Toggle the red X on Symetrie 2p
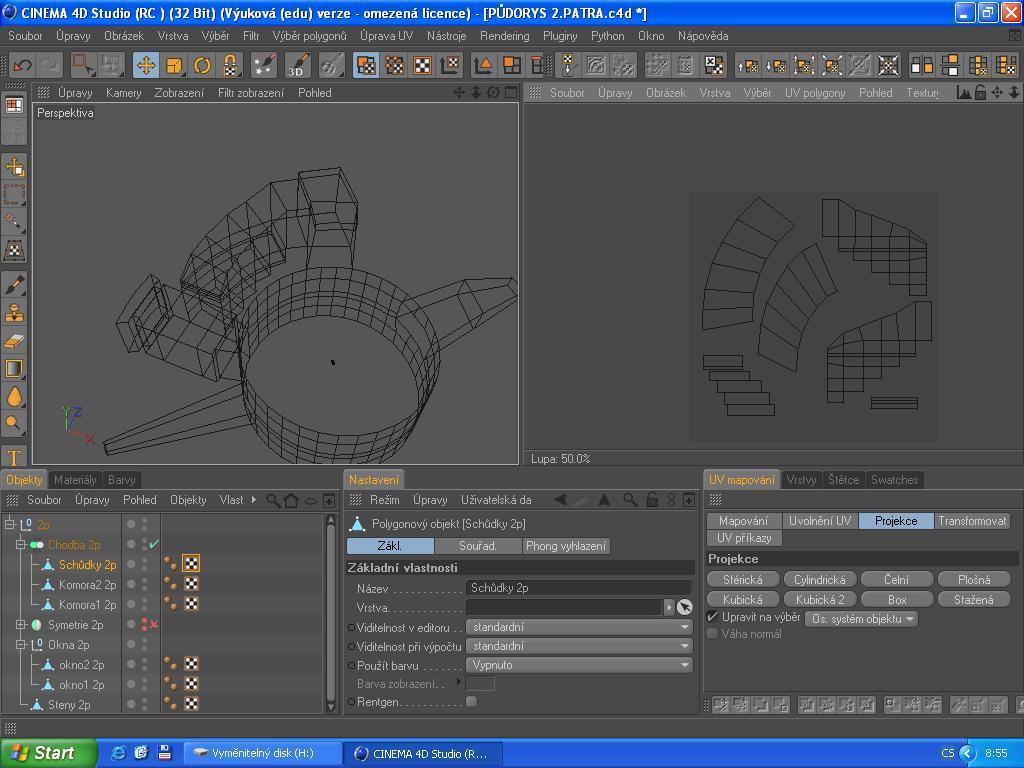The height and width of the screenshot is (768, 1024). [x=154, y=624]
